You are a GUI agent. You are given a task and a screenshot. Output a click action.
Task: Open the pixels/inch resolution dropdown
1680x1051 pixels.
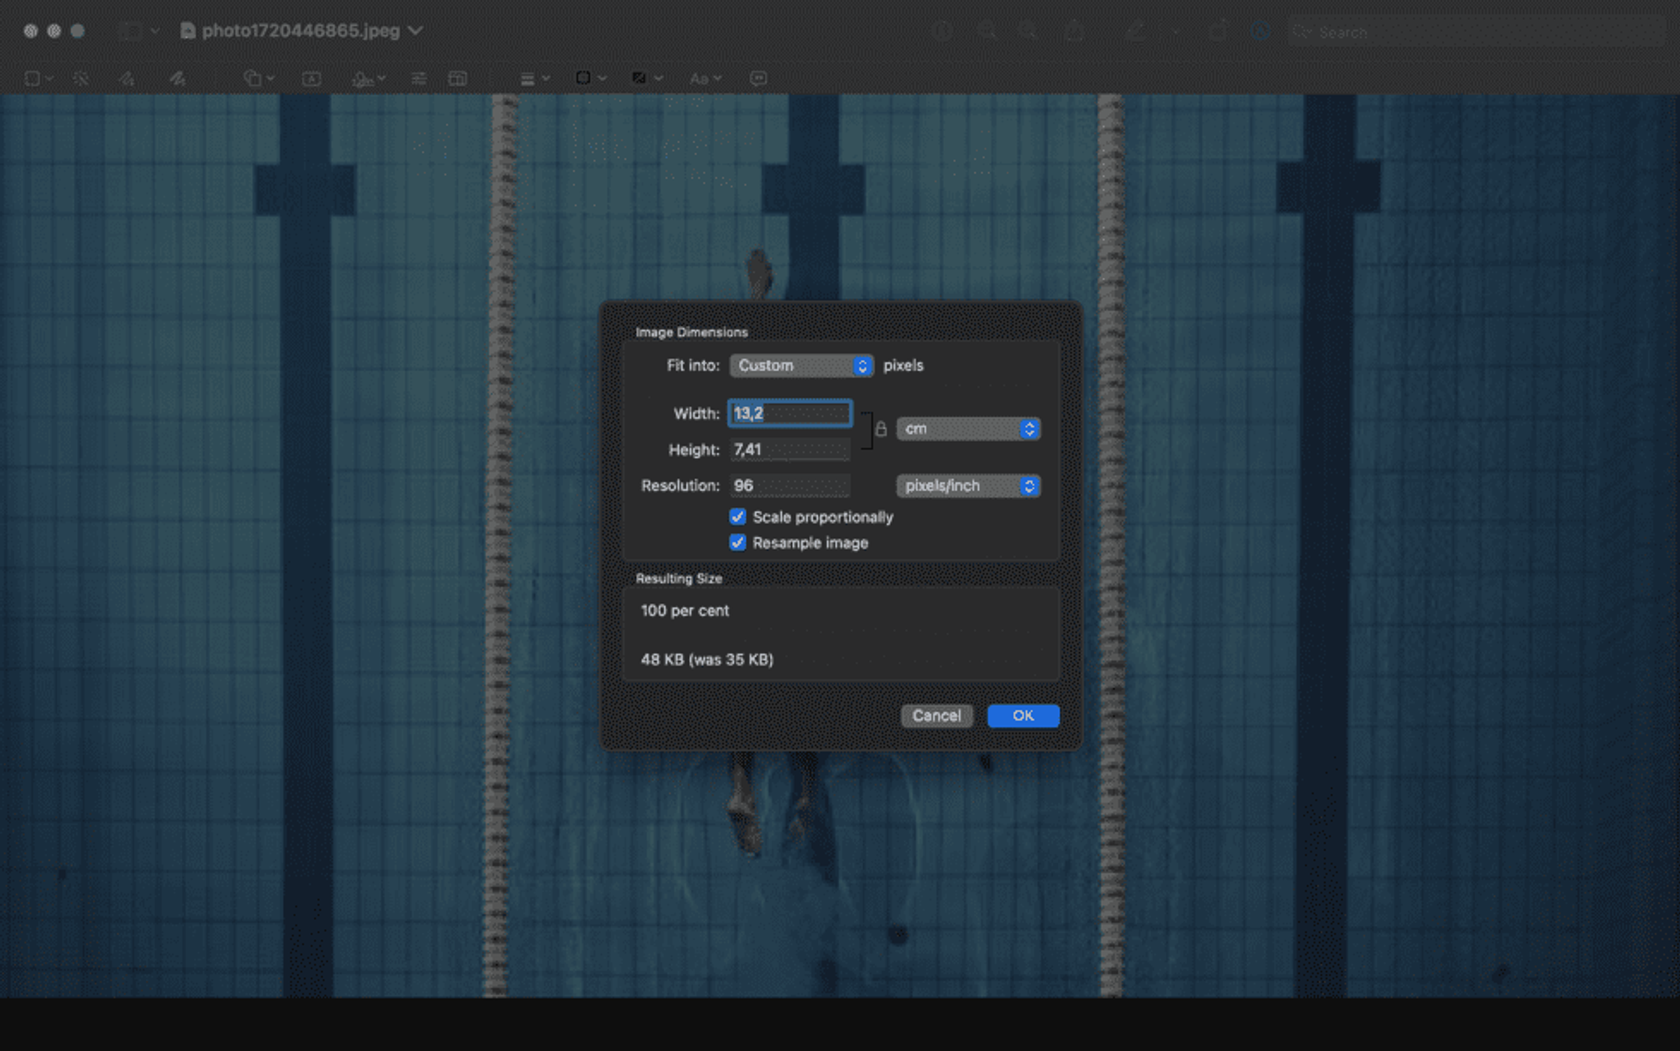click(x=966, y=486)
